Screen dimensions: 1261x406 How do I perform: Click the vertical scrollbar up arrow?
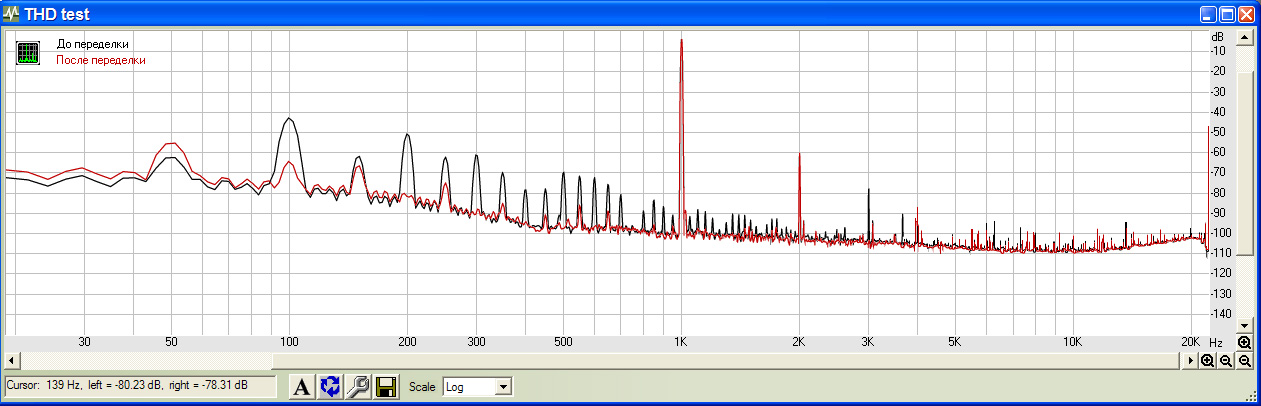[1245, 38]
